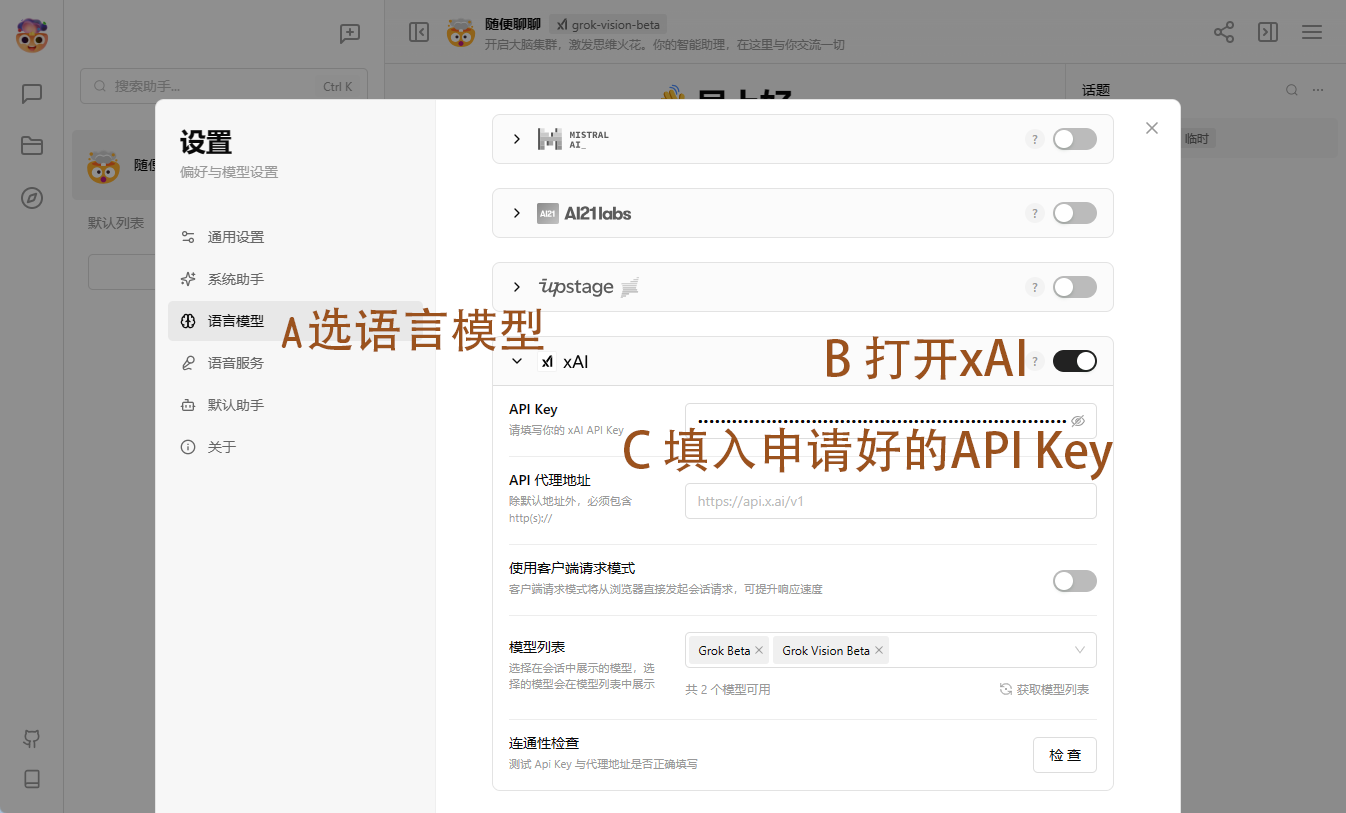Open the chat icon in left sidebar
This screenshot has height=813, width=1346.
click(x=32, y=94)
